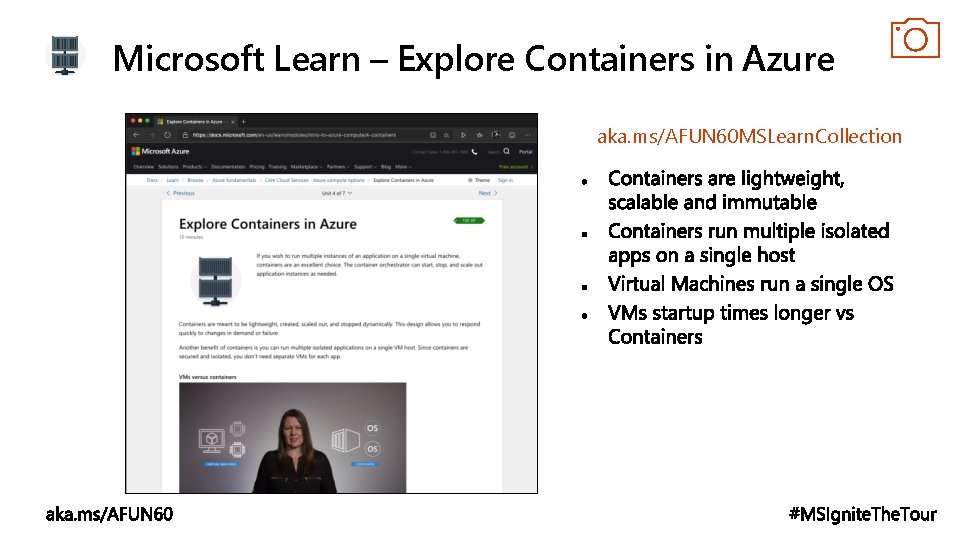This screenshot has height=540, width=960.
Task: Close the Explore Containers in Azure tab
Action: tap(233, 122)
